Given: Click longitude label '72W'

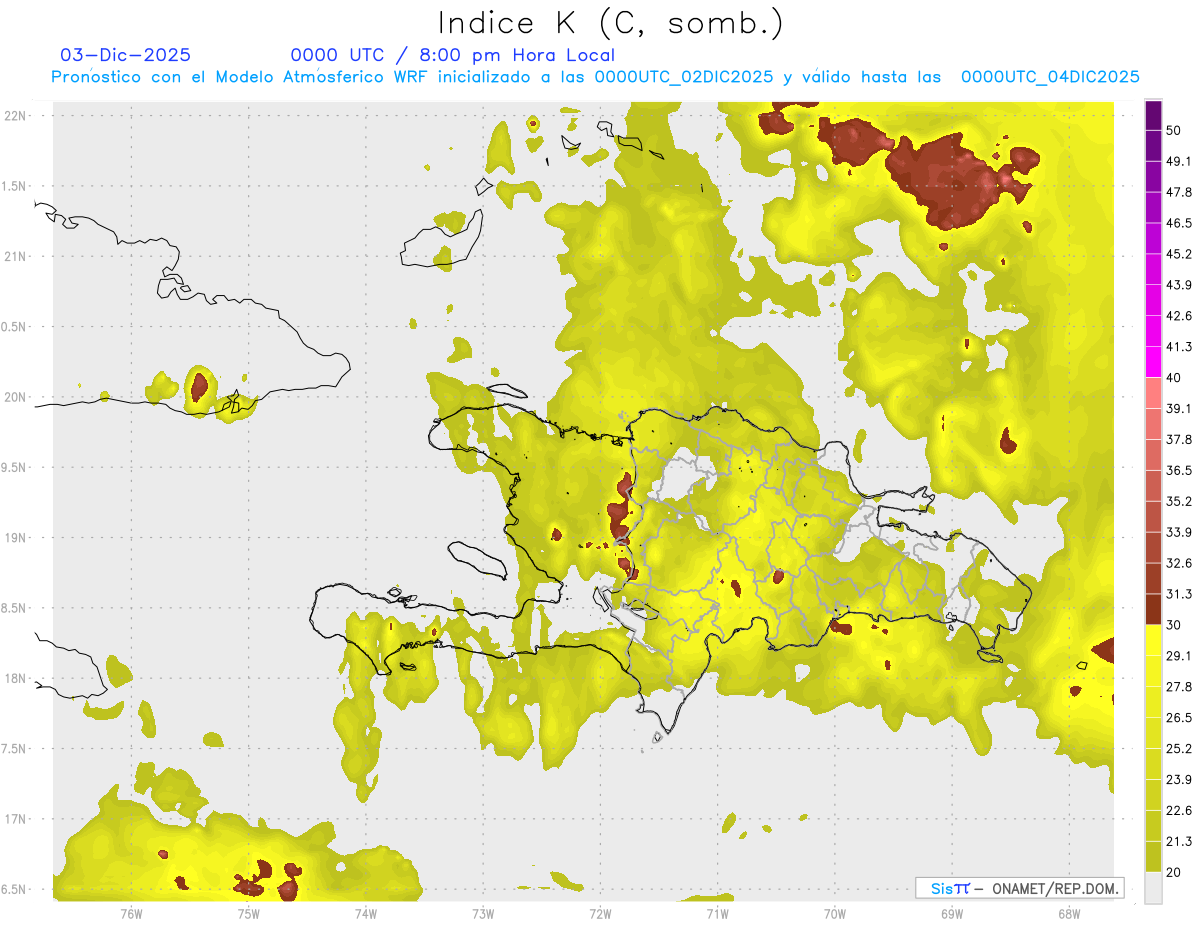Looking at the screenshot, I should [x=600, y=913].
